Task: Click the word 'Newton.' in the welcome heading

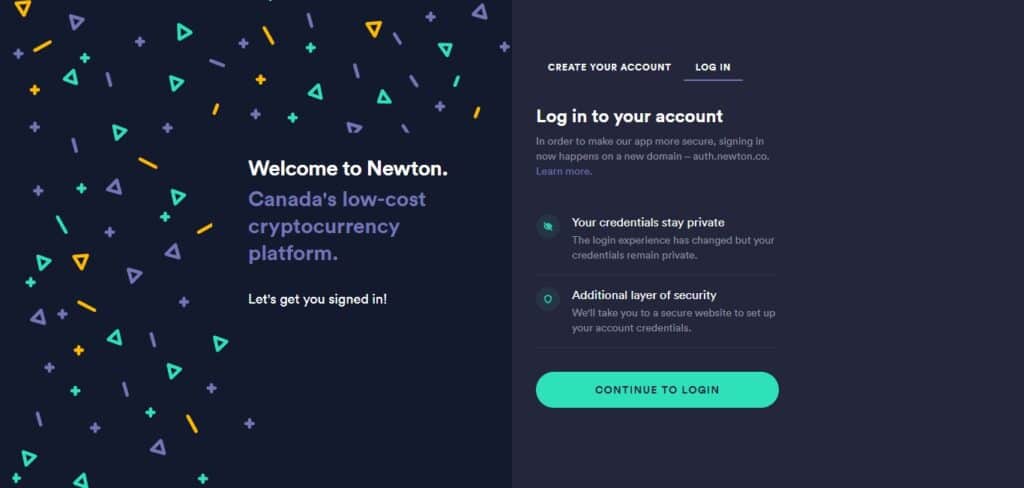Action: (408, 169)
